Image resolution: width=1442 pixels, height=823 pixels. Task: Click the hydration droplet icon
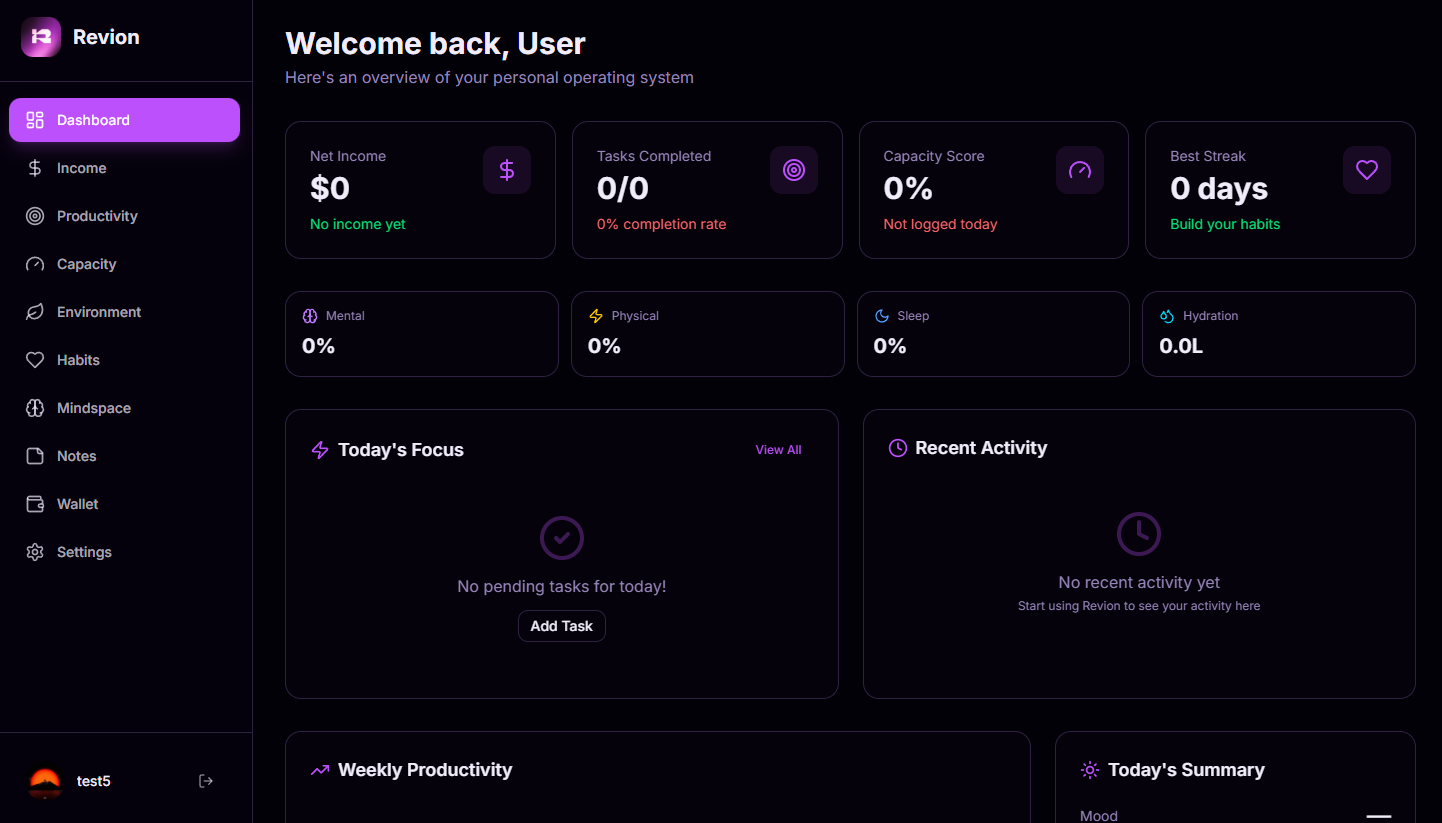coord(1166,315)
